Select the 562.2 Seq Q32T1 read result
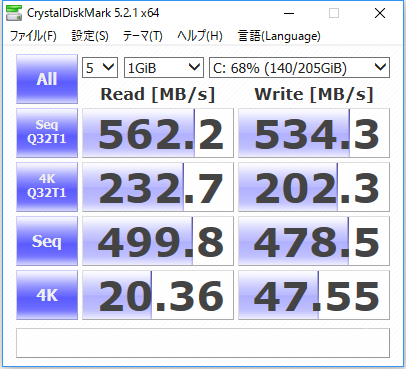Screen dimensions: 406x369 pyautogui.click(x=158, y=133)
